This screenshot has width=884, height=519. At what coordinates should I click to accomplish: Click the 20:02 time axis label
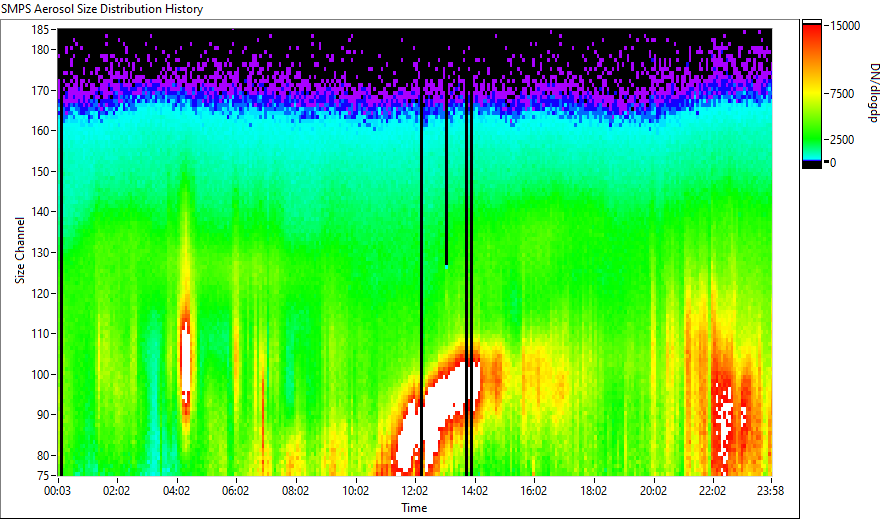click(x=653, y=491)
